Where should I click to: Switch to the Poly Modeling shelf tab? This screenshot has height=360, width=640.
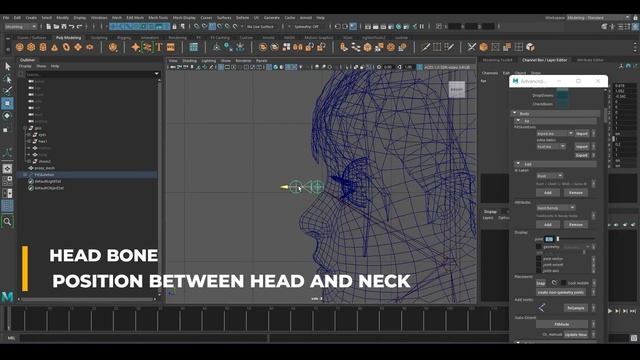click(69, 38)
